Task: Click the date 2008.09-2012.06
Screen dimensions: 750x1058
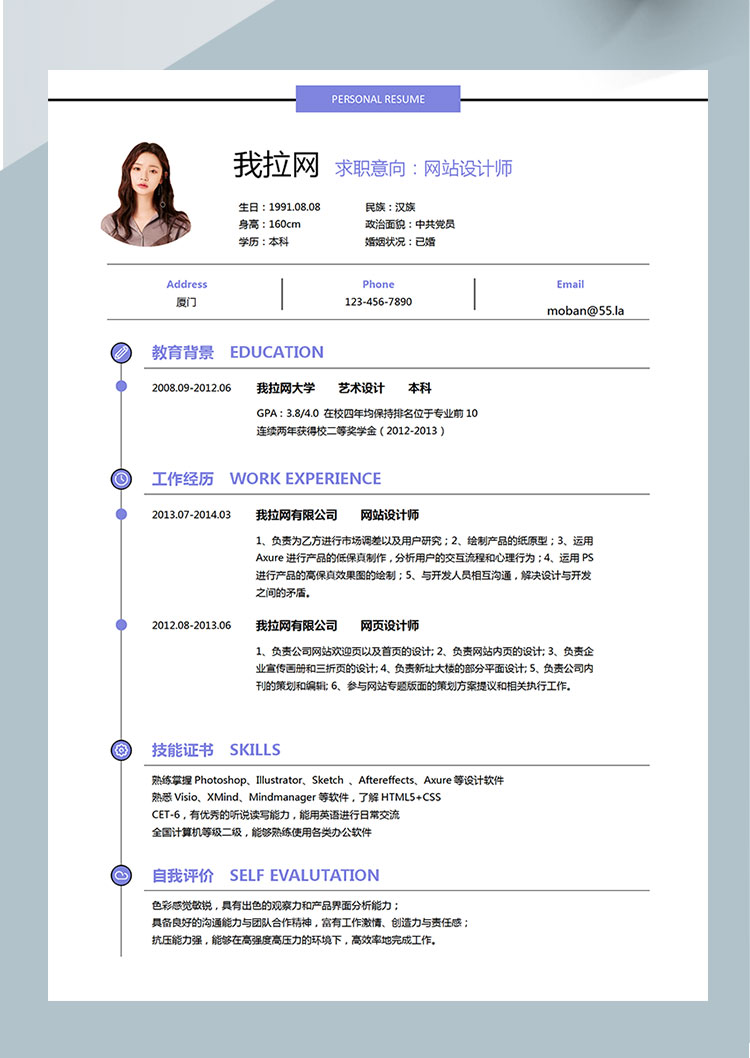Action: coord(192,388)
